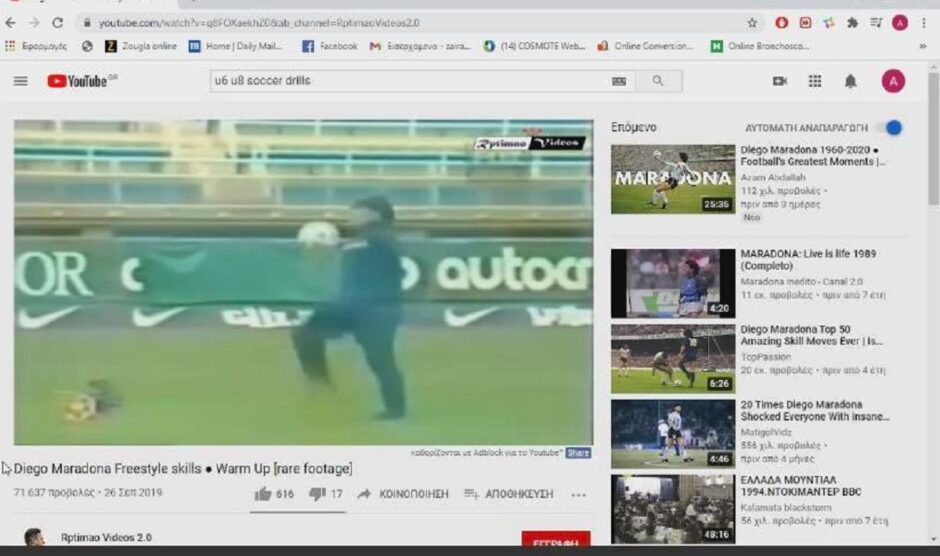Screen dimensions: 940x556
Task: Open the Opera red extension icon
Action: click(781, 23)
